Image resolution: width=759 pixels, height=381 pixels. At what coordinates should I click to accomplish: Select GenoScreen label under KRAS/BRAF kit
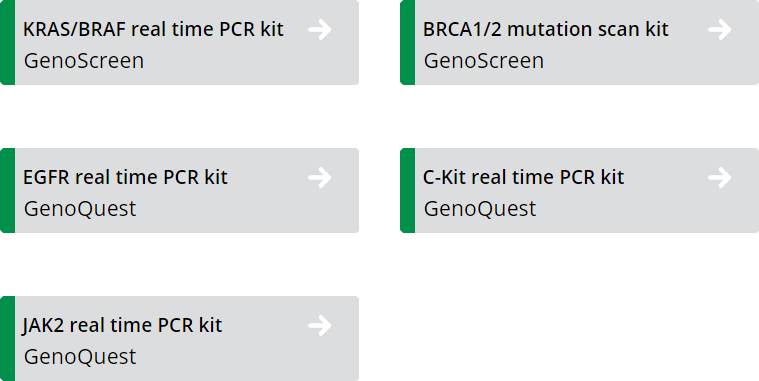[84, 61]
